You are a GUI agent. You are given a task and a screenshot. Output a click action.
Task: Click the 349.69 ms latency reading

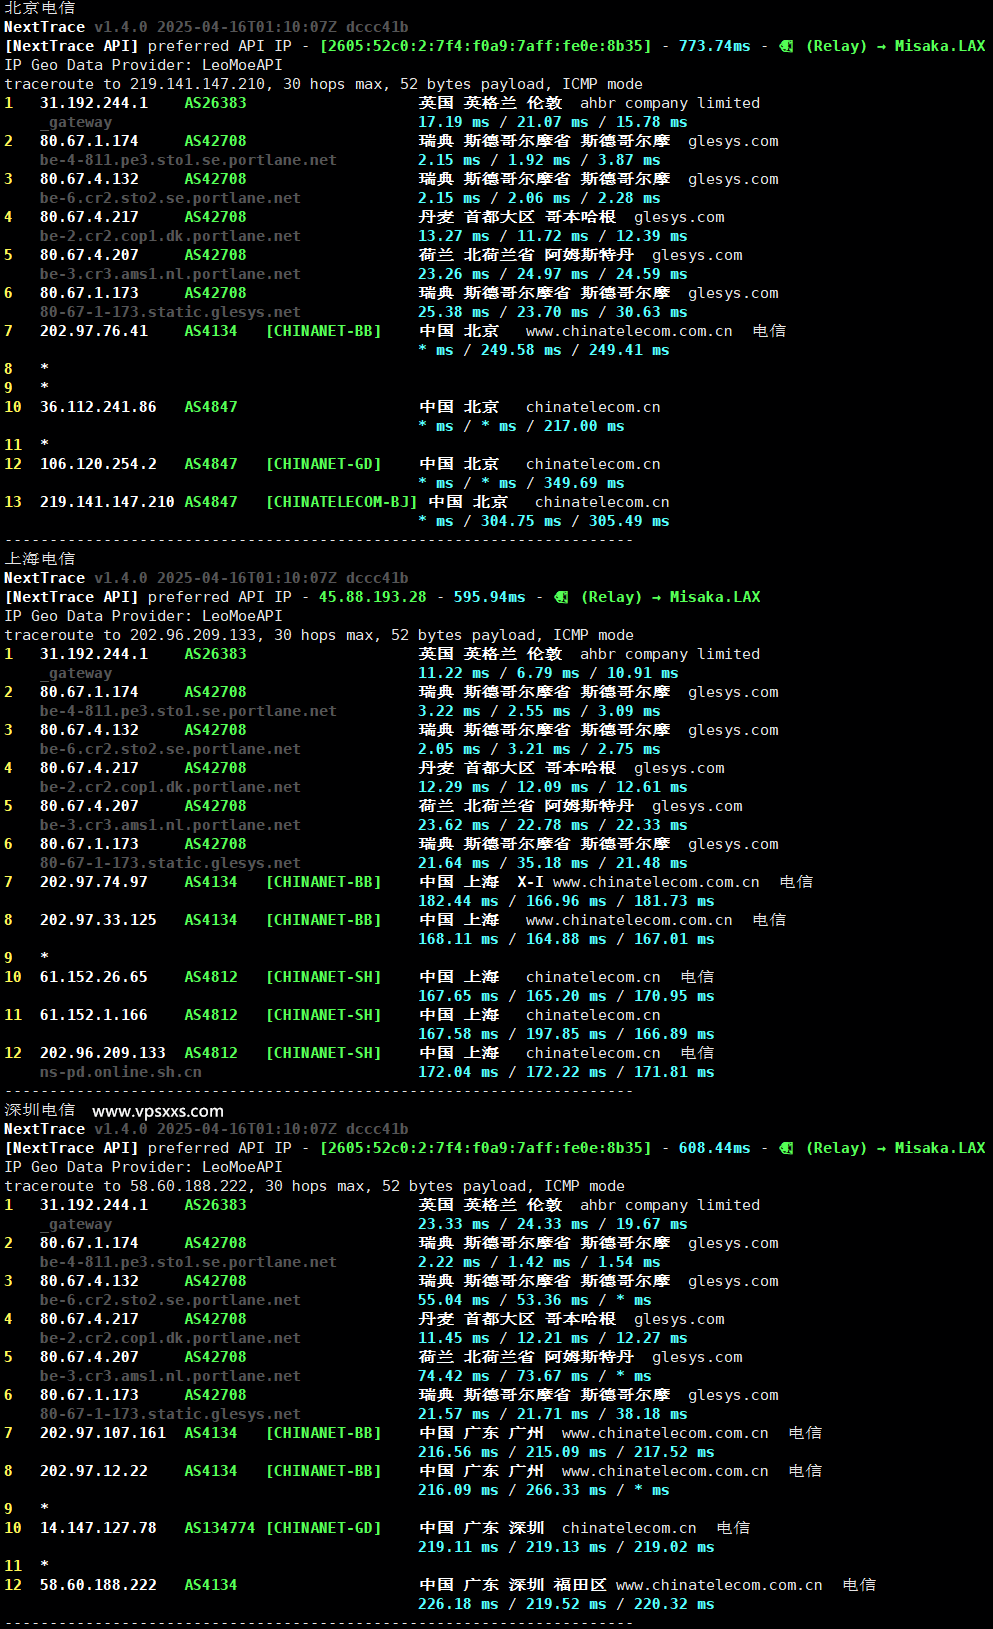pos(584,483)
